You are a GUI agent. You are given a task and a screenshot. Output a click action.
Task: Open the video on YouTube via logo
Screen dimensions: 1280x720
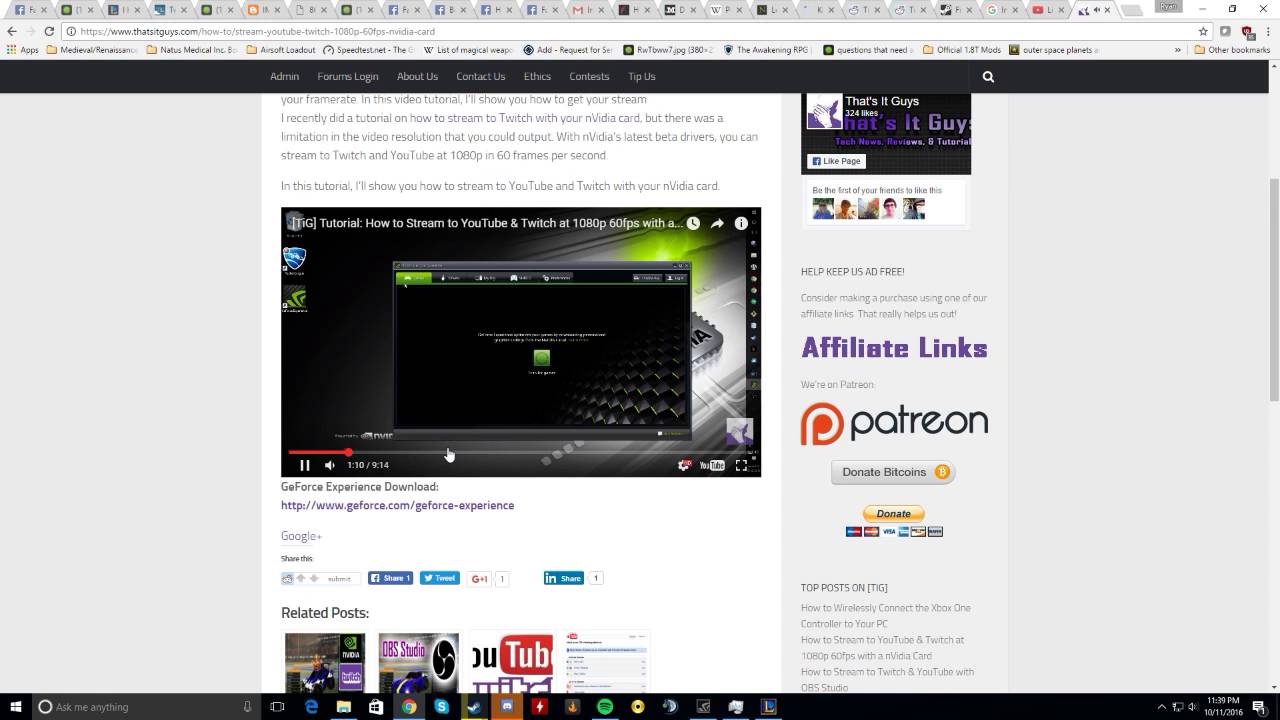712,465
